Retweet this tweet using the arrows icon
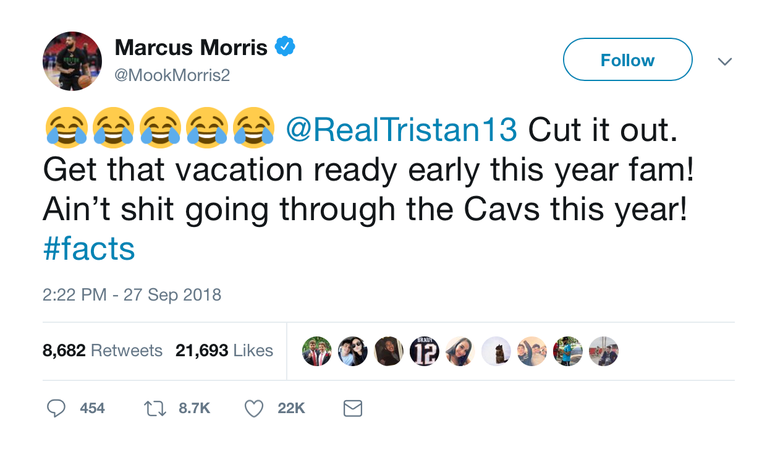The width and height of the screenshot is (775, 449). click(x=155, y=408)
